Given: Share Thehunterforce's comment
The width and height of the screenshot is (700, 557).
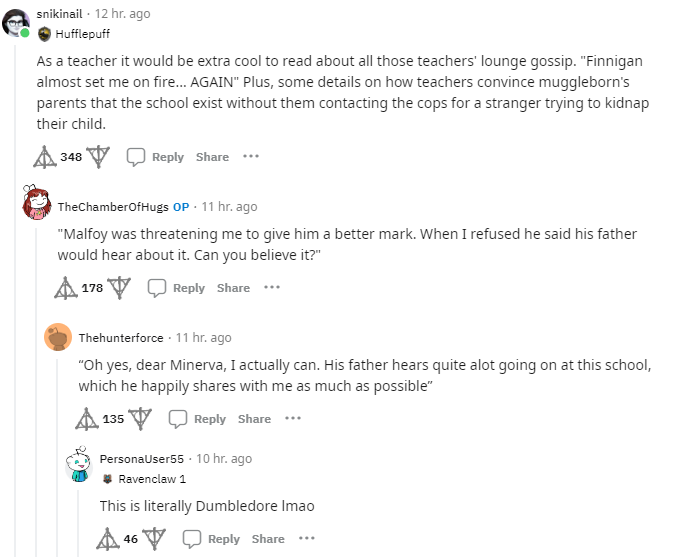Looking at the screenshot, I should click(x=254, y=419).
